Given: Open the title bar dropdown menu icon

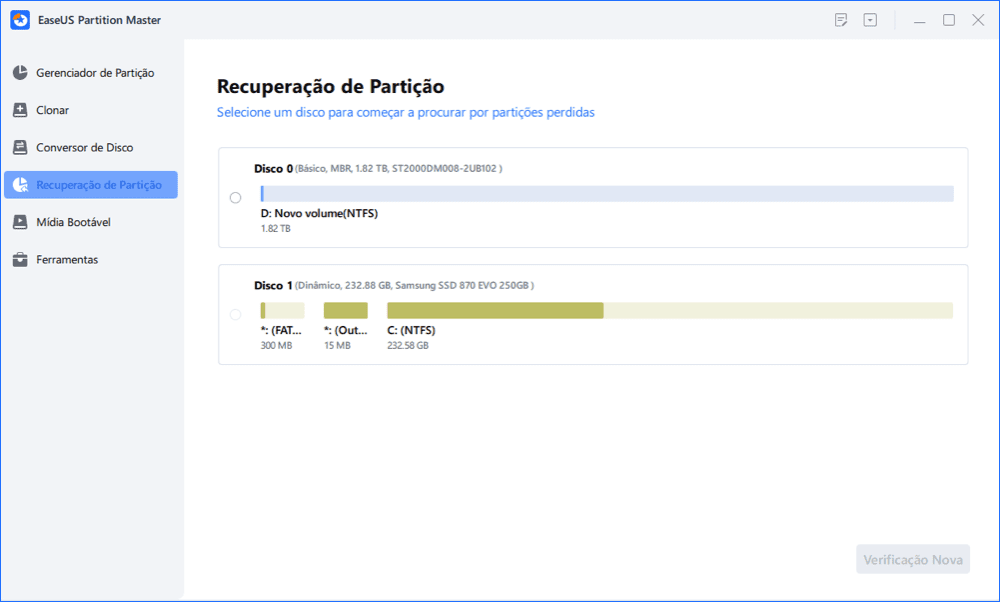Looking at the screenshot, I should point(871,20).
